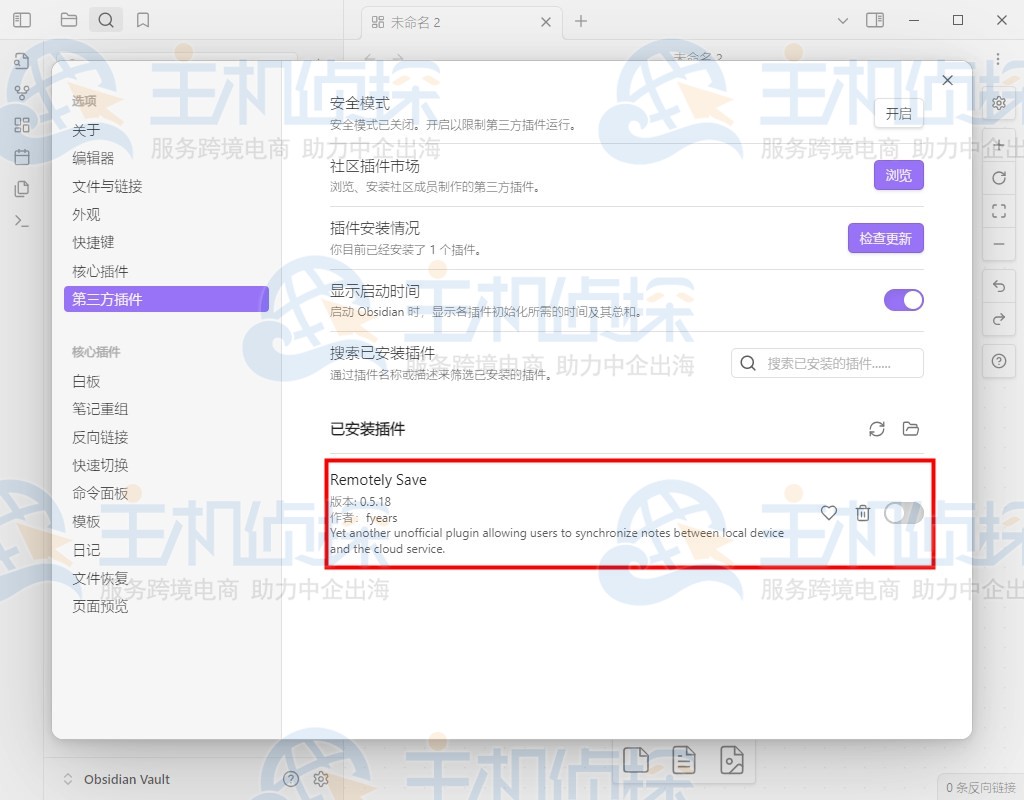Open help via the question mark icon
This screenshot has height=800, width=1024.
(x=999, y=361)
